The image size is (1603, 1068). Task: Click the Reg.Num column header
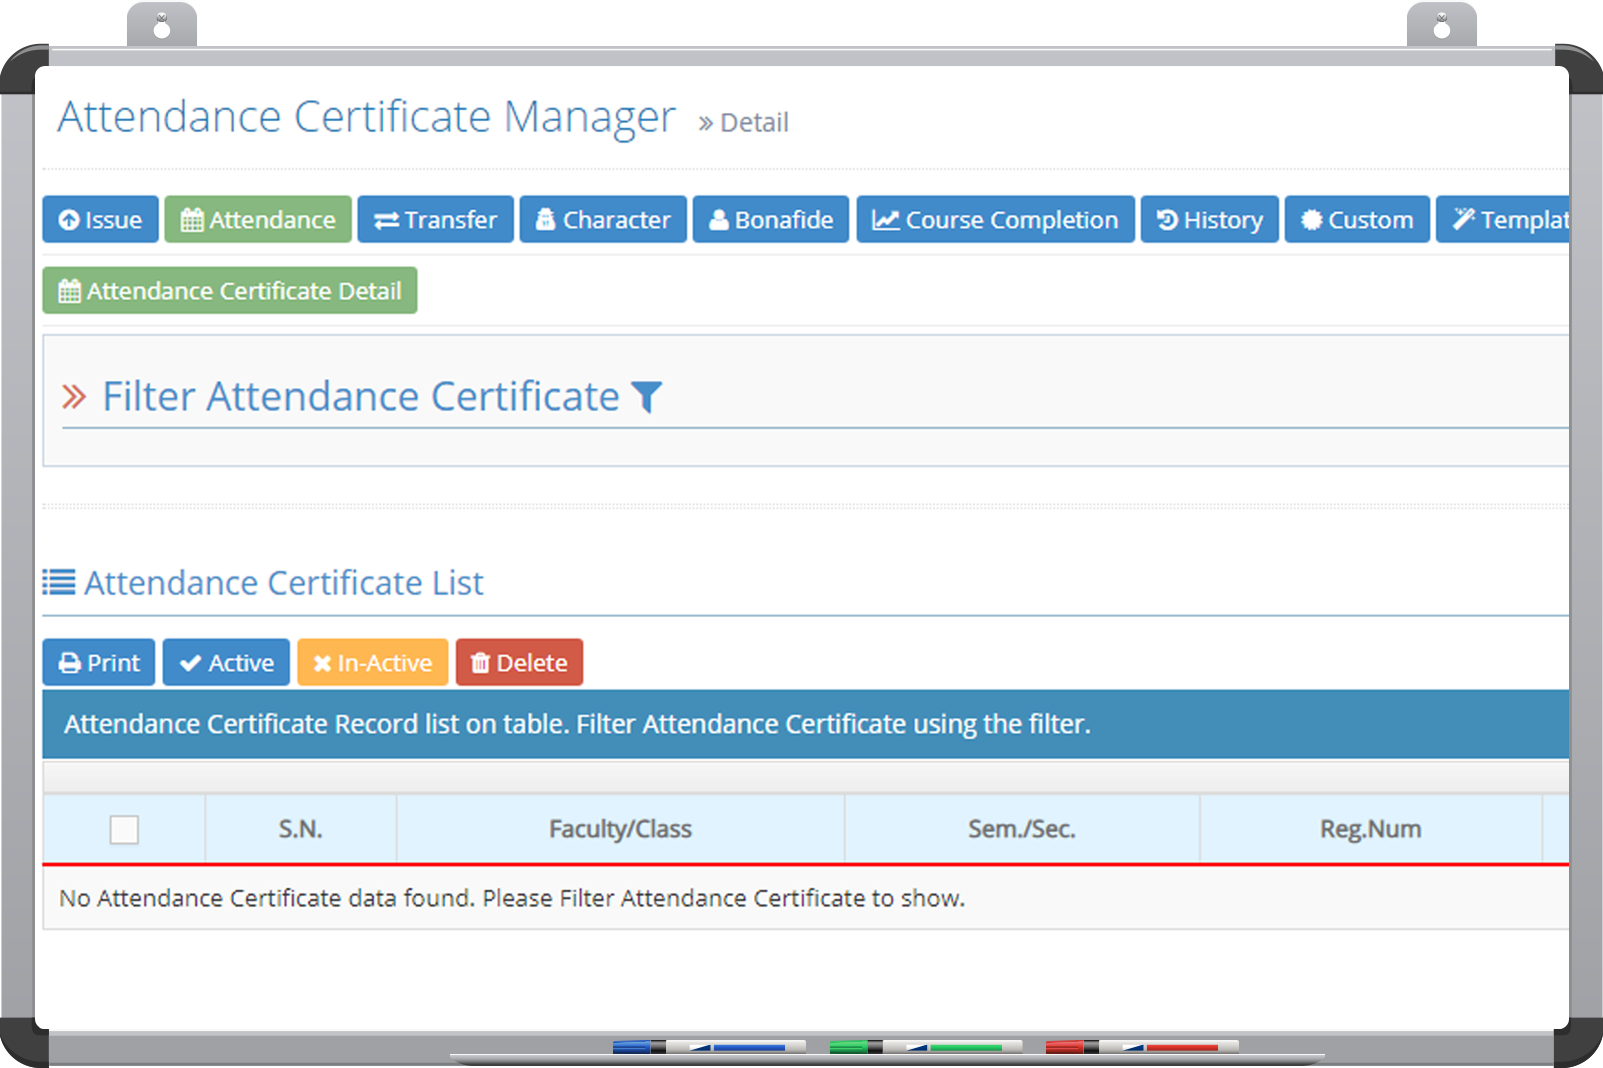[1370, 829]
